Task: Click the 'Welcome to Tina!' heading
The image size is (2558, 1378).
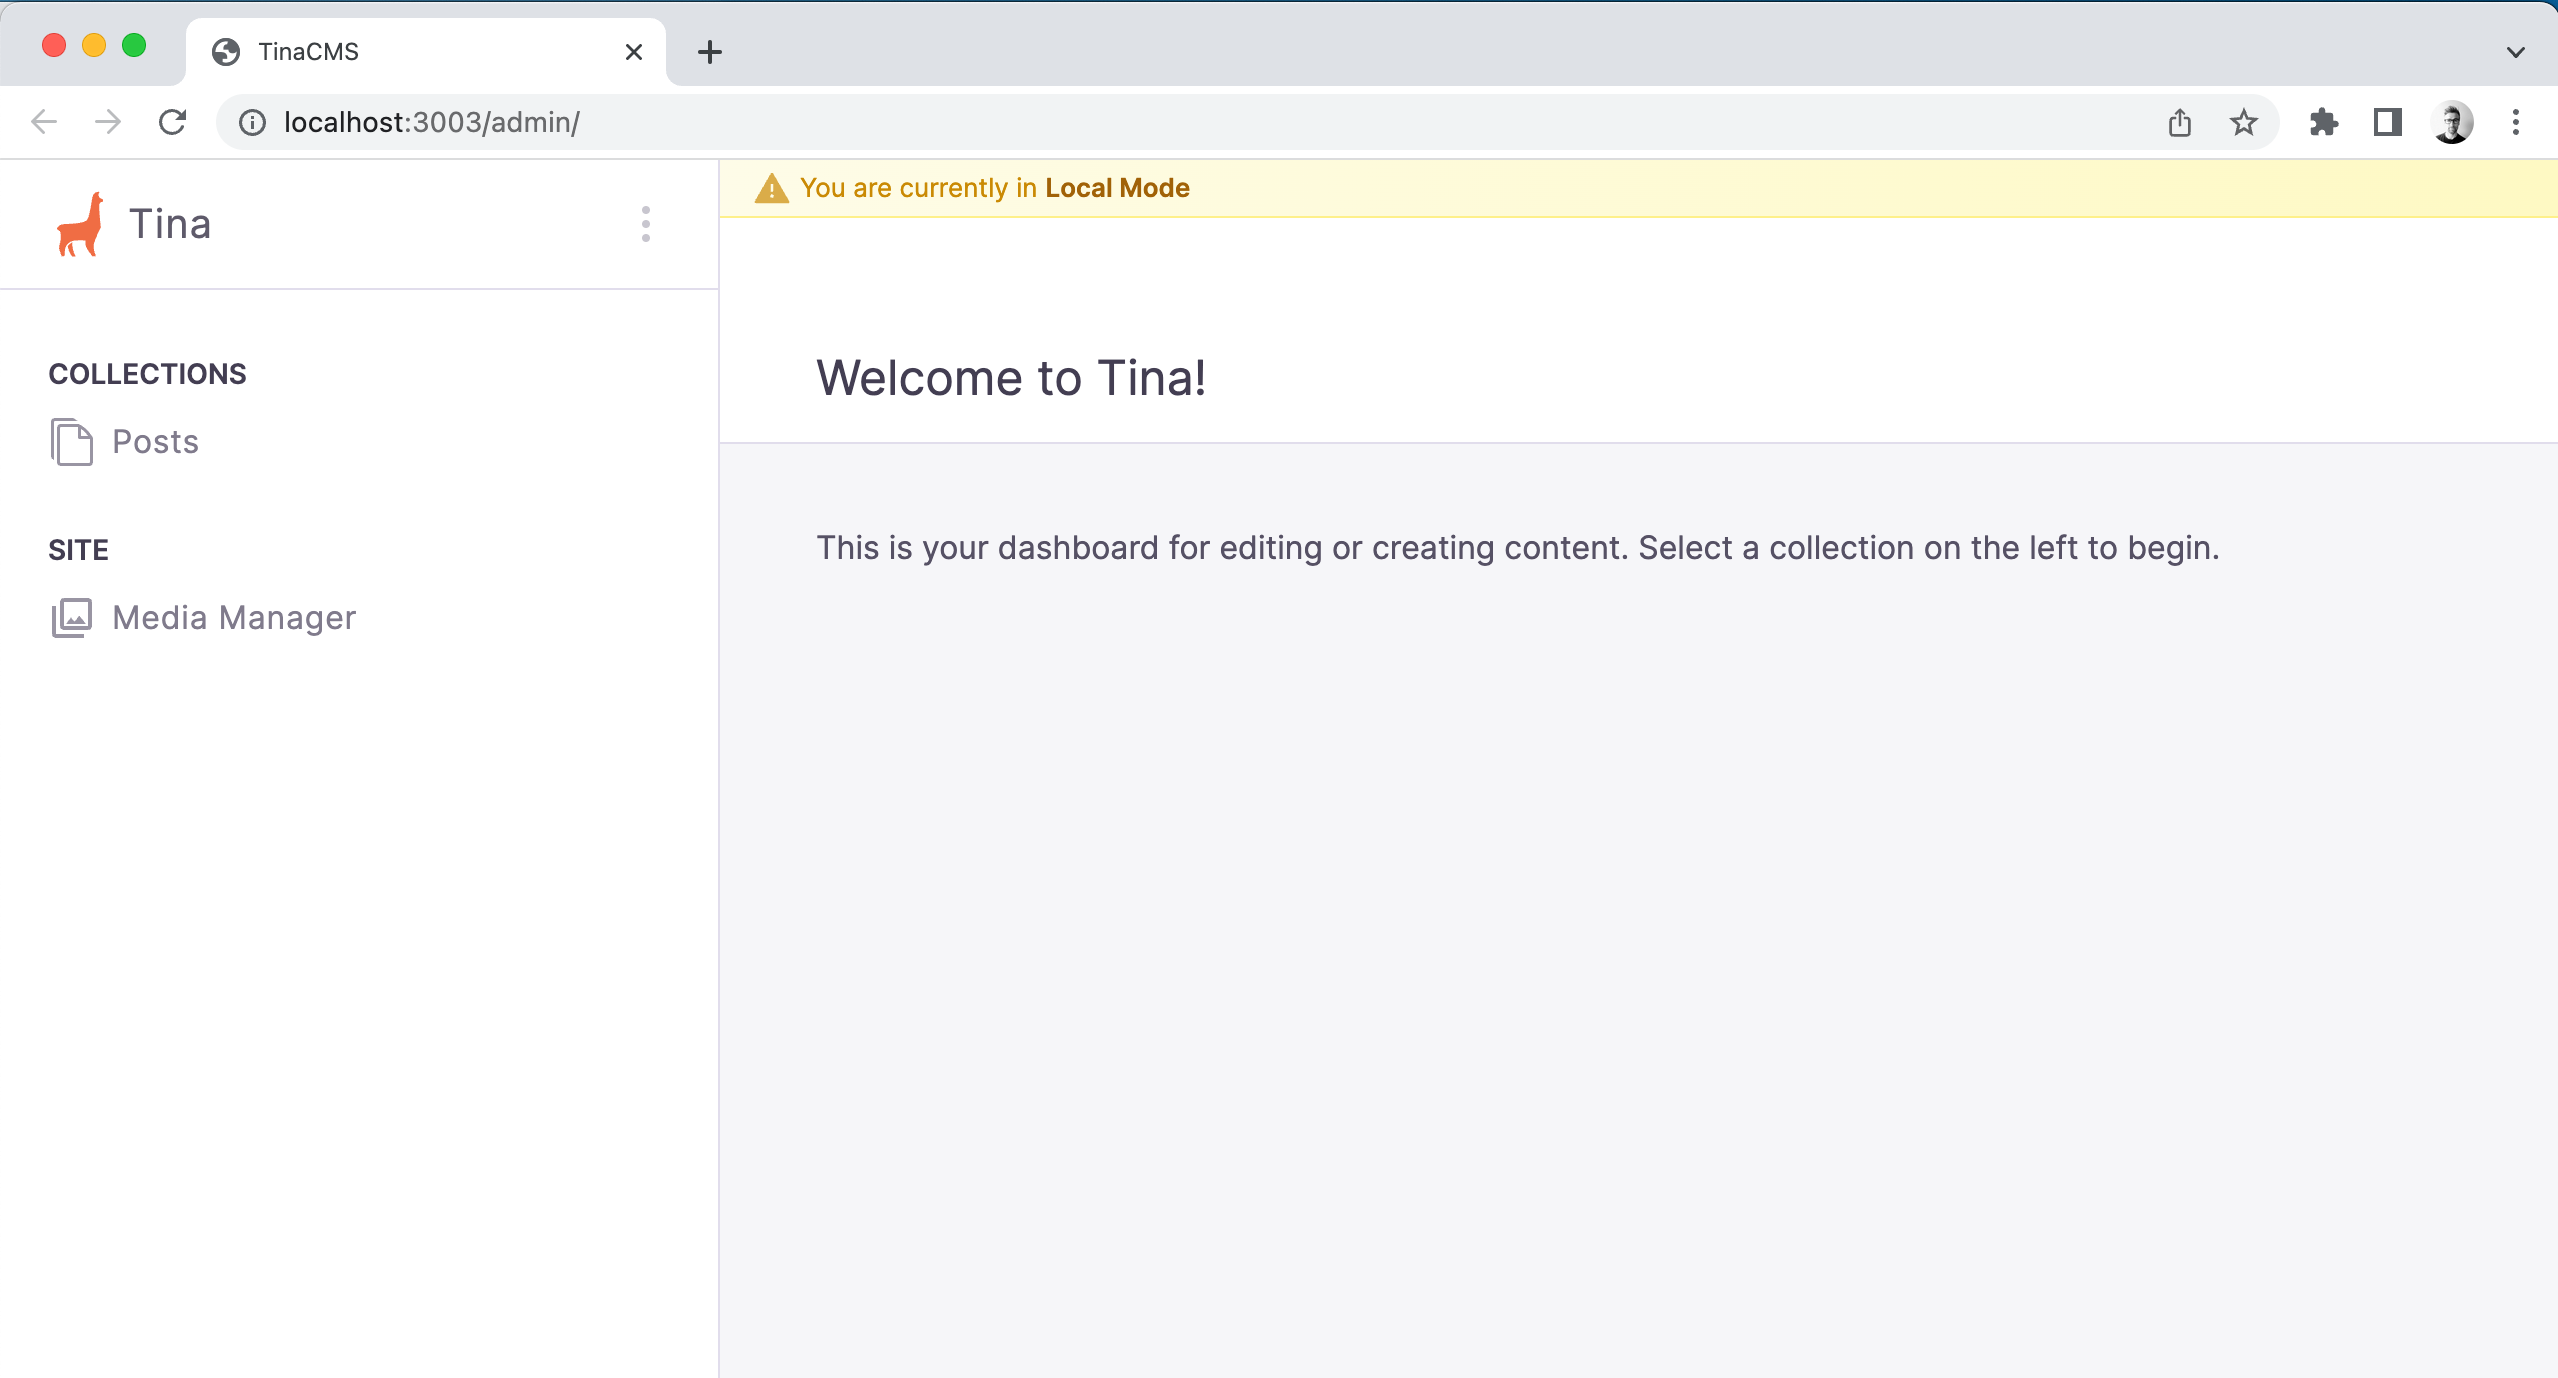Action: click(1011, 378)
